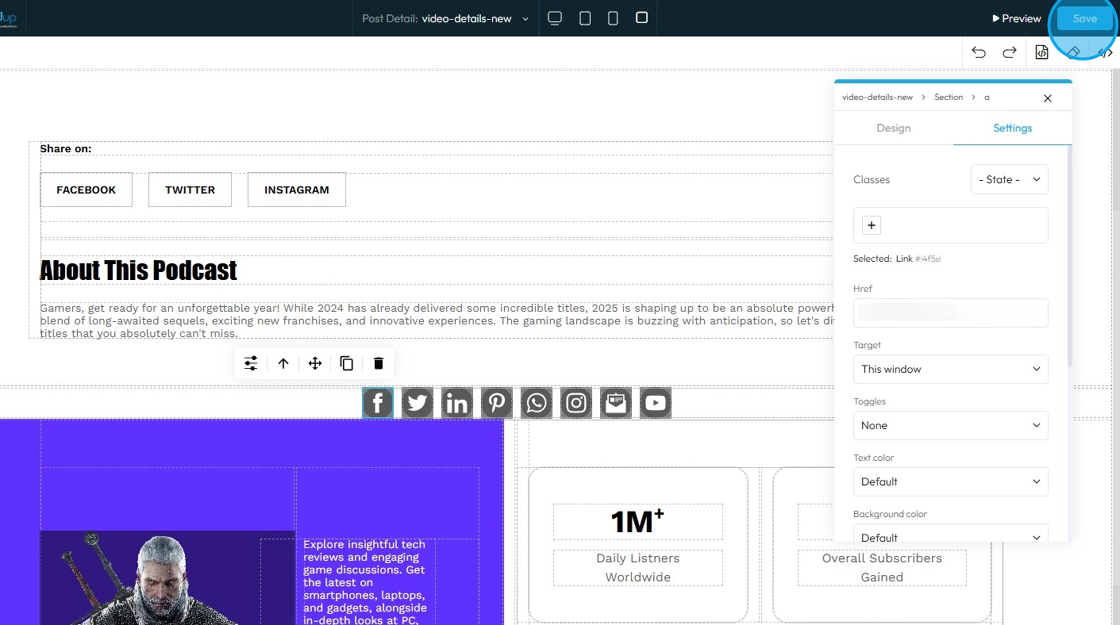The height and width of the screenshot is (625, 1120).
Task: Undo the last change
Action: click(x=979, y=52)
